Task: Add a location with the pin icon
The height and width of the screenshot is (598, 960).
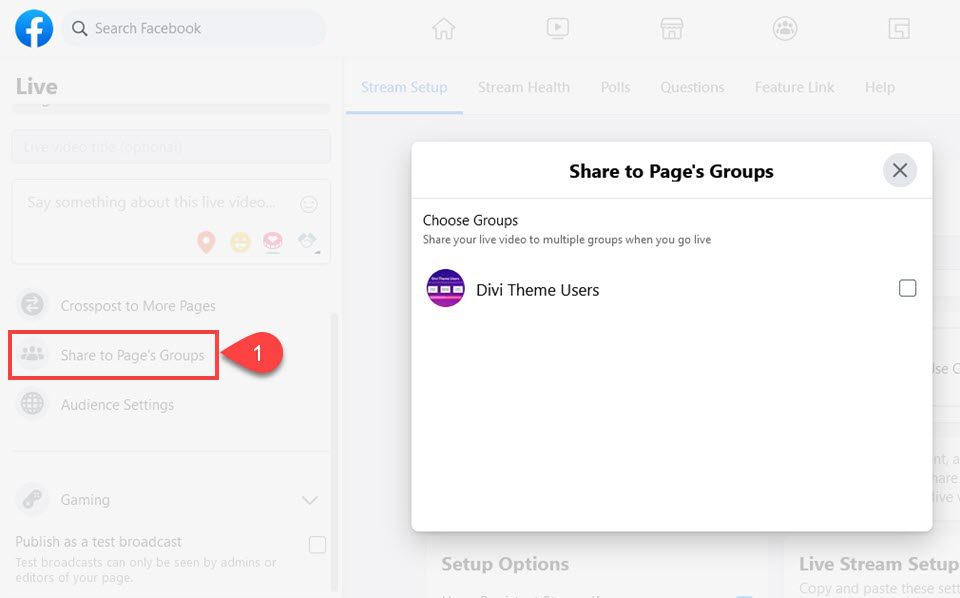Action: [206, 242]
